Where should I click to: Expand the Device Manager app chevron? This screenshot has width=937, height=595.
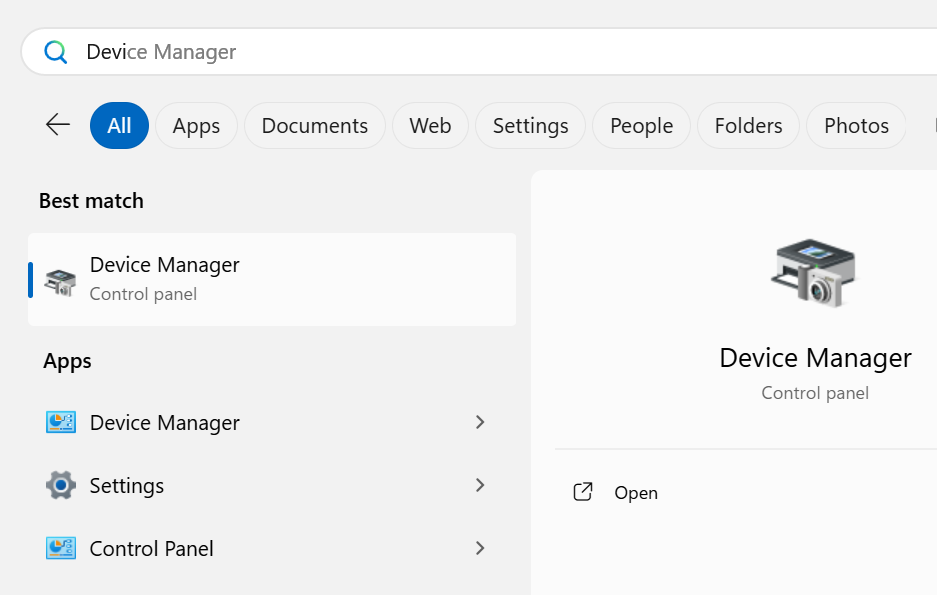480,422
